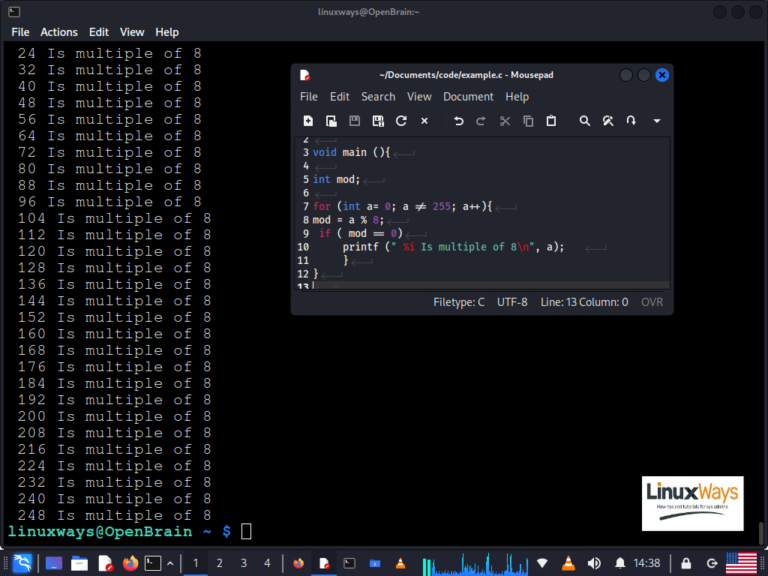Click the Undo icon in Mousepad toolbar
The width and height of the screenshot is (768, 576).
pyautogui.click(x=458, y=121)
